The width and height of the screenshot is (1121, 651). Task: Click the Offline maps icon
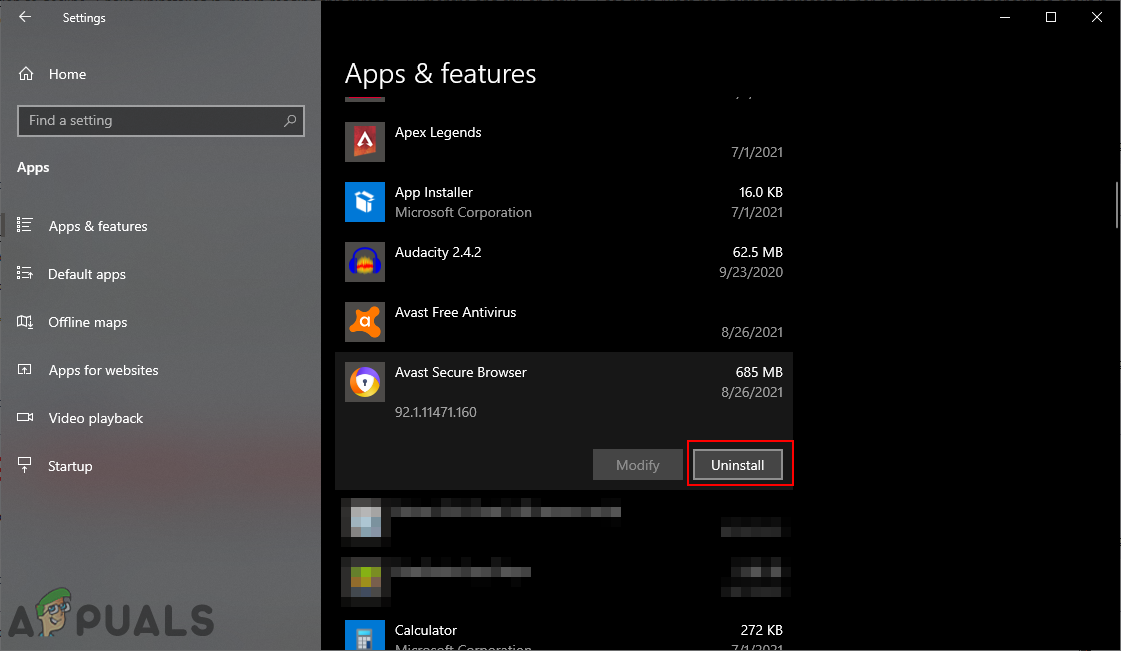point(25,322)
